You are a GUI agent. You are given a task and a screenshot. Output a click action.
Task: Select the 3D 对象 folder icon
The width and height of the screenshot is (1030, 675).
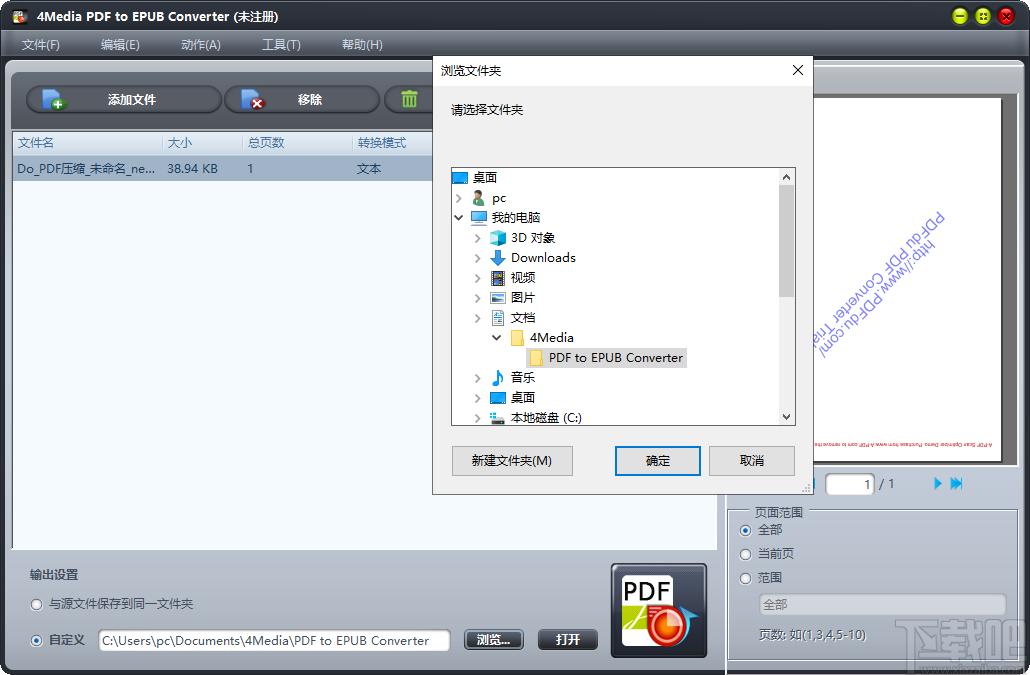coord(498,238)
